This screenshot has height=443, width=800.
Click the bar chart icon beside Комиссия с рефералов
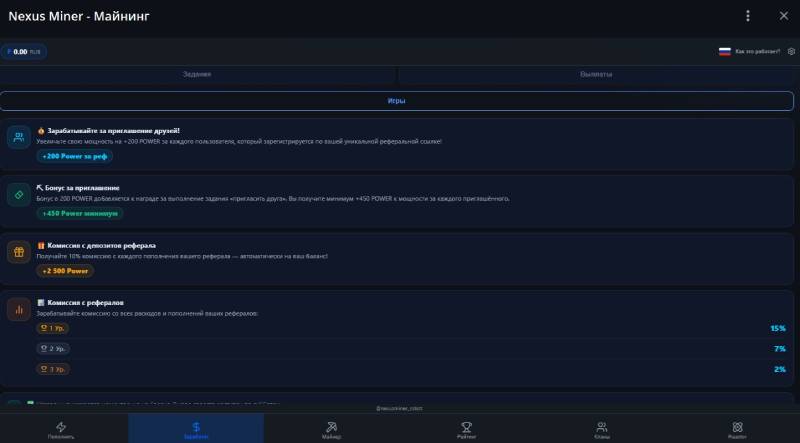[19, 309]
